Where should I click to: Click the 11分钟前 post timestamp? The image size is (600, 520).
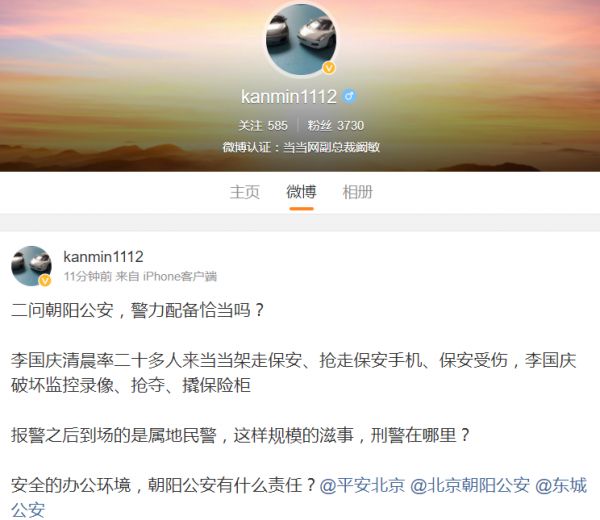[x=88, y=276]
